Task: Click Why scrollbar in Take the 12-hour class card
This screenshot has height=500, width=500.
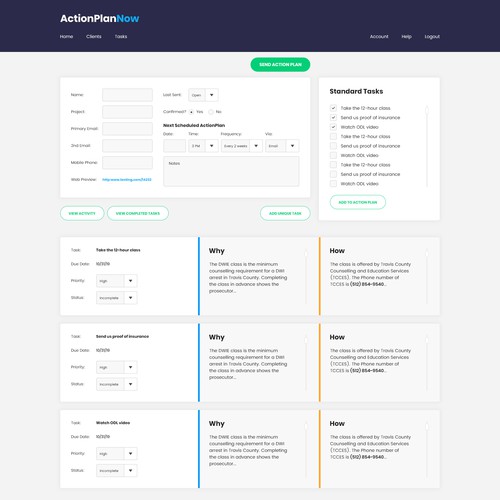Action: tap(306, 277)
